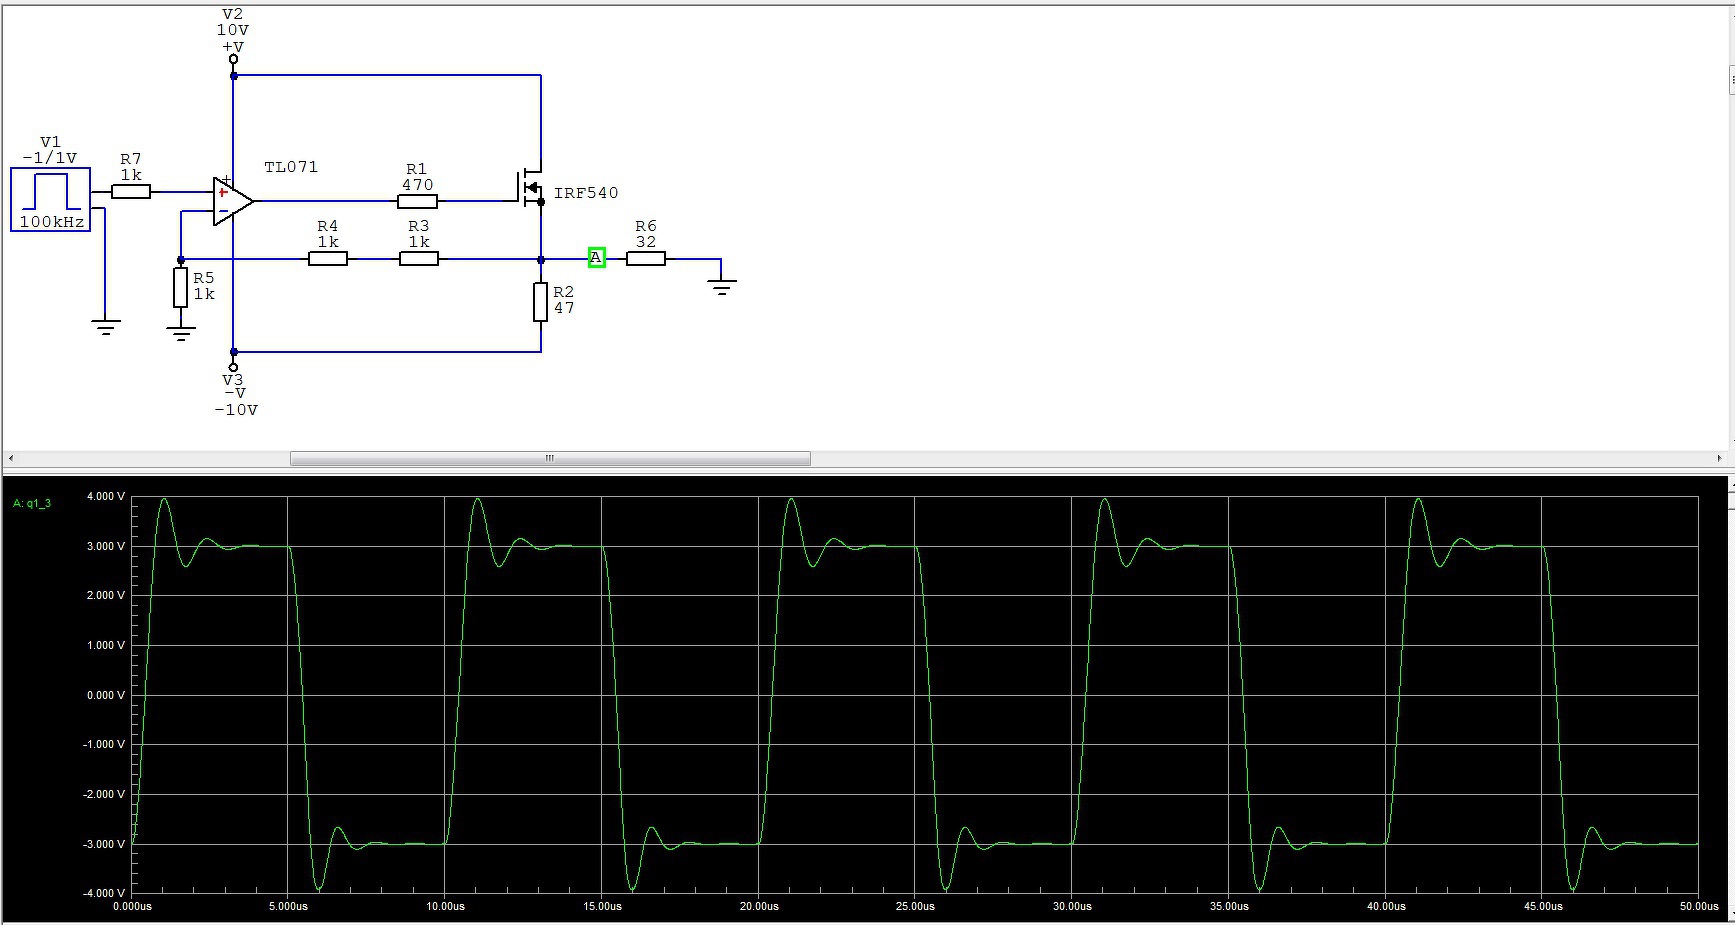This screenshot has height=925, width=1735.
Task: Click the green probe marker A
Action: pos(597,258)
